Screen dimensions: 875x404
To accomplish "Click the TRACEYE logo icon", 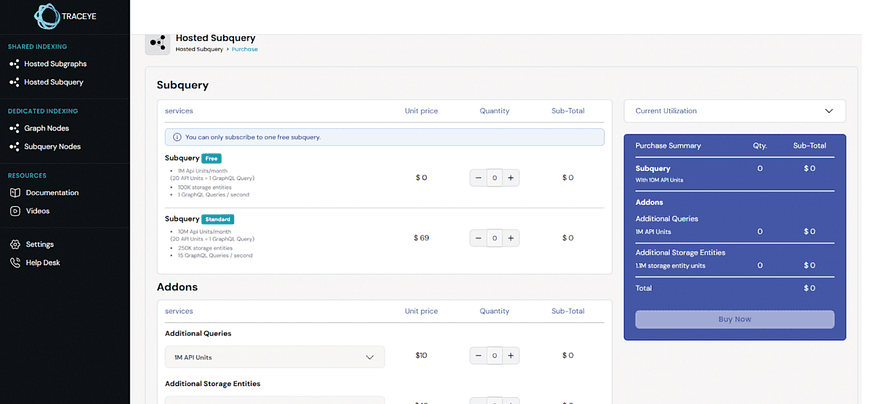I will click(x=47, y=16).
